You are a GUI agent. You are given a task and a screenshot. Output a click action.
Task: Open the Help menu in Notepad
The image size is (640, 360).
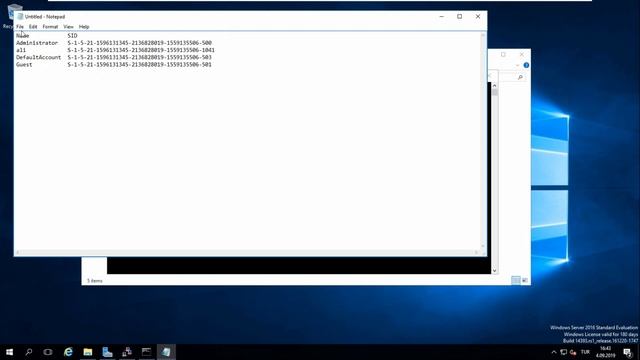(x=84, y=27)
